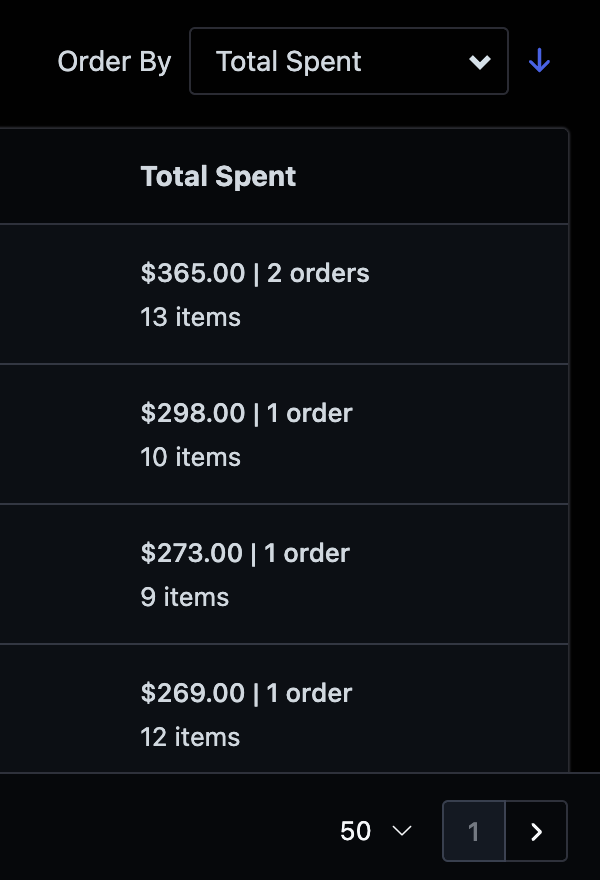Open the page navigation right chevron

536,831
